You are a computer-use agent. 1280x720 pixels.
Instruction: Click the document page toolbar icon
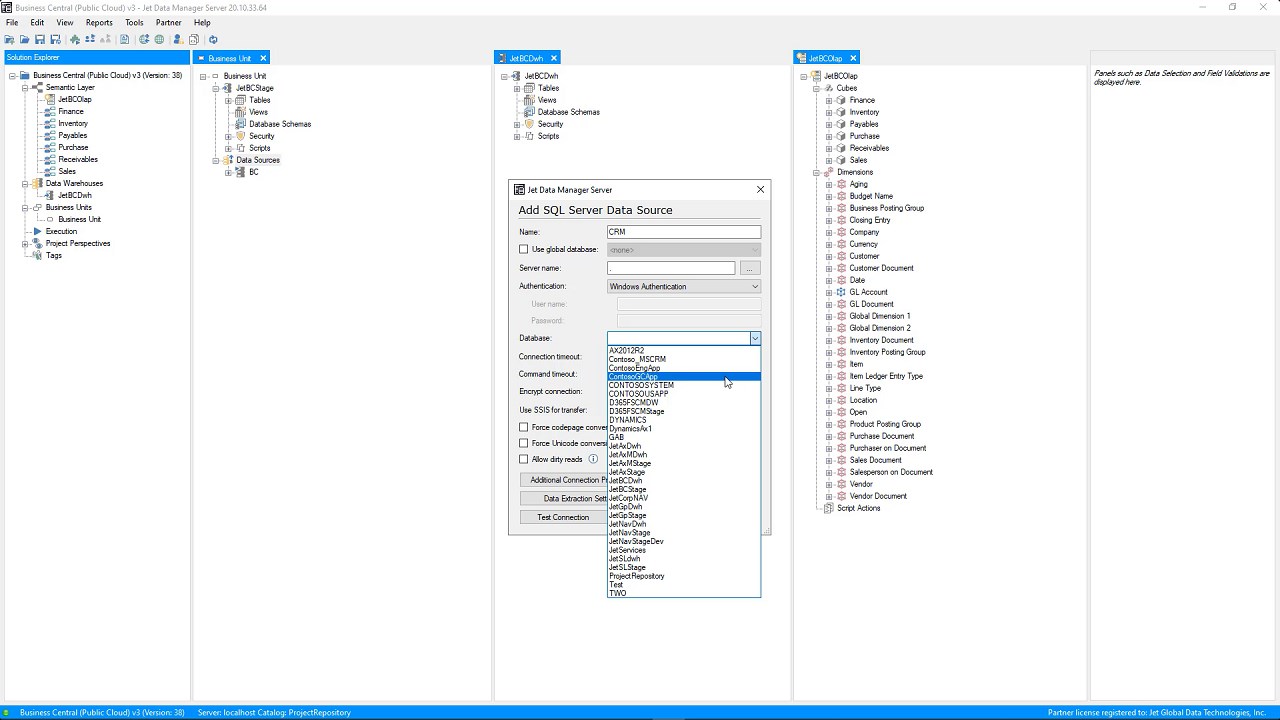(124, 40)
